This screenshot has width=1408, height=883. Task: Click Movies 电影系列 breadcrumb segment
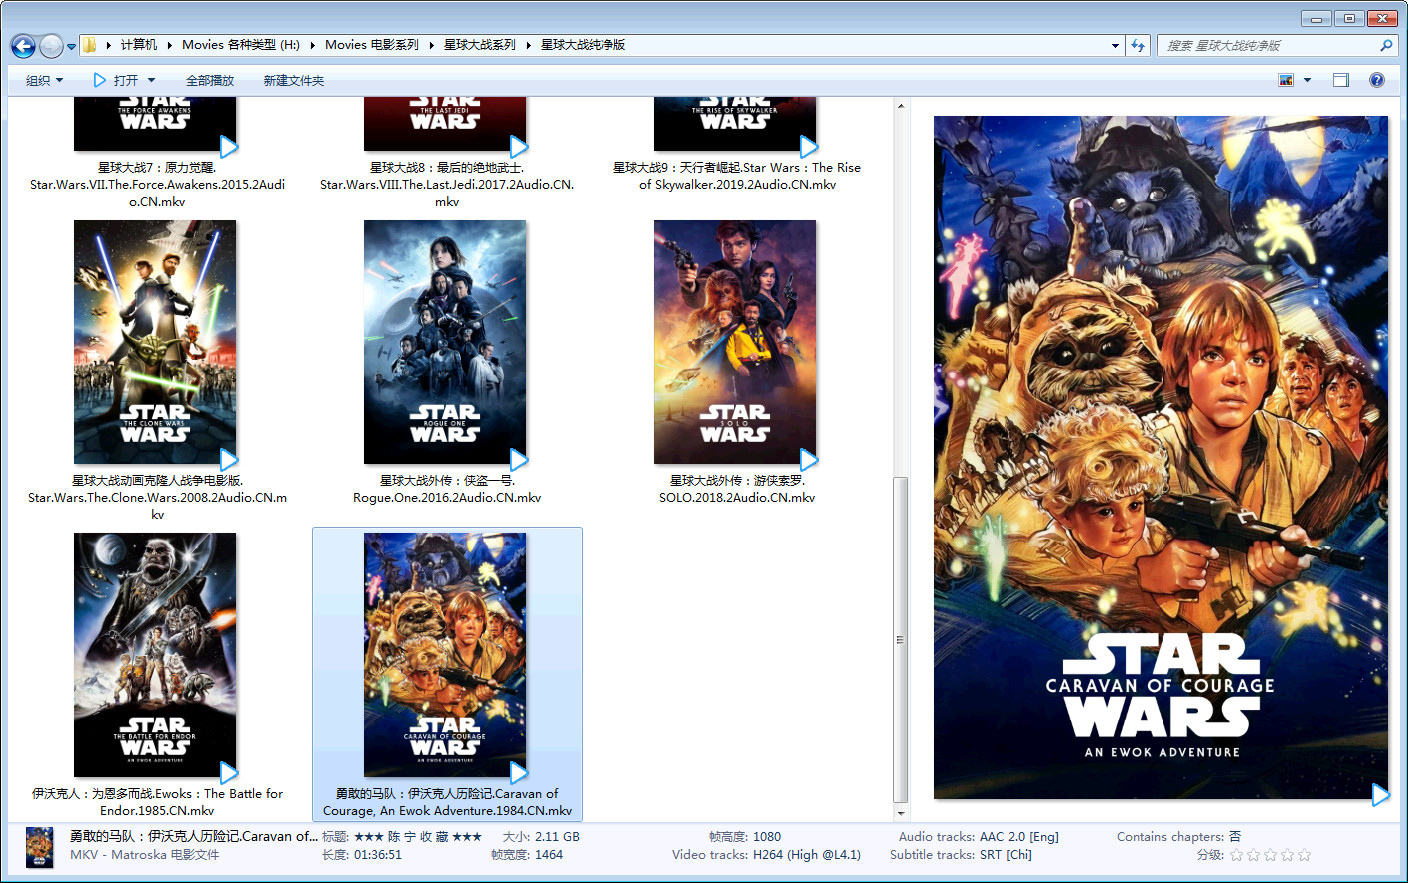tap(371, 45)
